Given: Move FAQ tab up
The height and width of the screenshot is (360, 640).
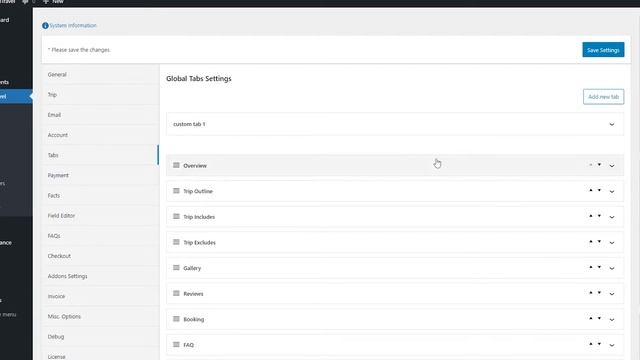Looking at the screenshot, I should [x=591, y=344].
